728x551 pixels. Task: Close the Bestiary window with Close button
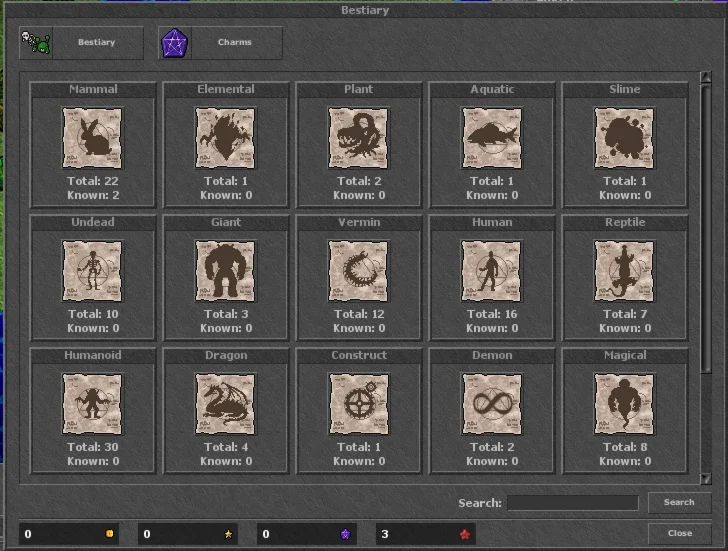point(679,533)
